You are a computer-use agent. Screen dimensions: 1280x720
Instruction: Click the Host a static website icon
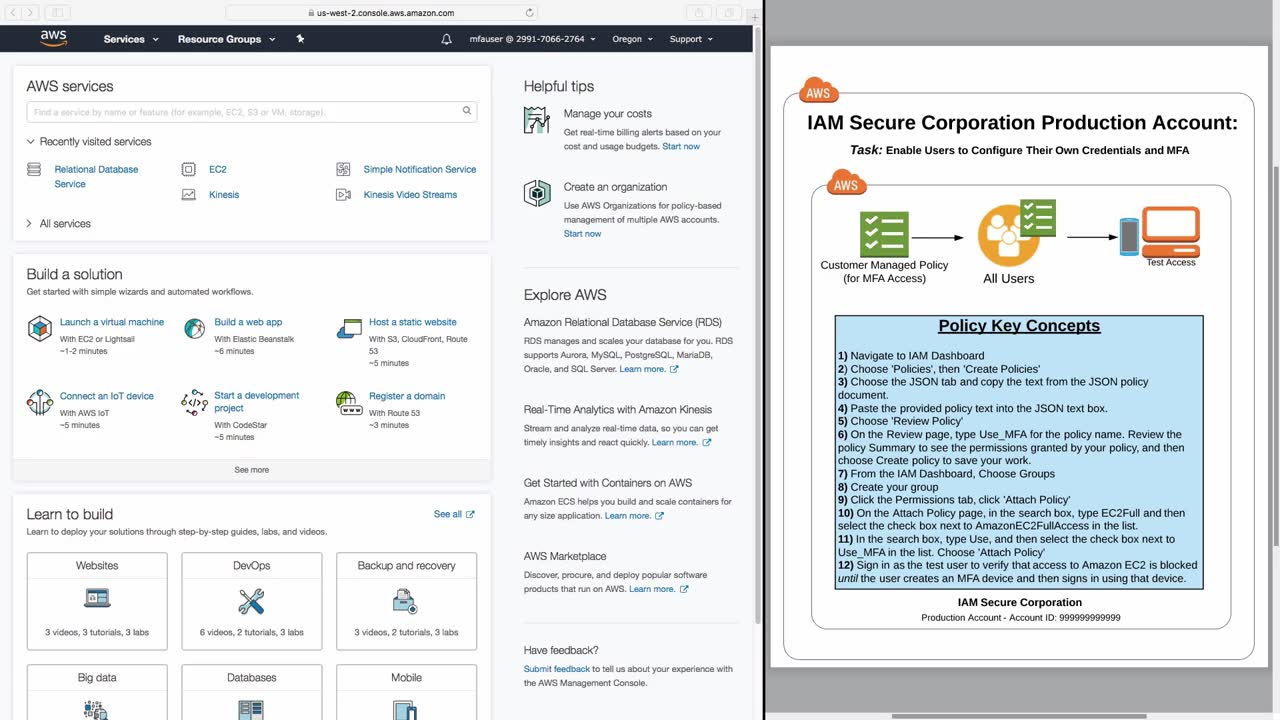pos(349,328)
